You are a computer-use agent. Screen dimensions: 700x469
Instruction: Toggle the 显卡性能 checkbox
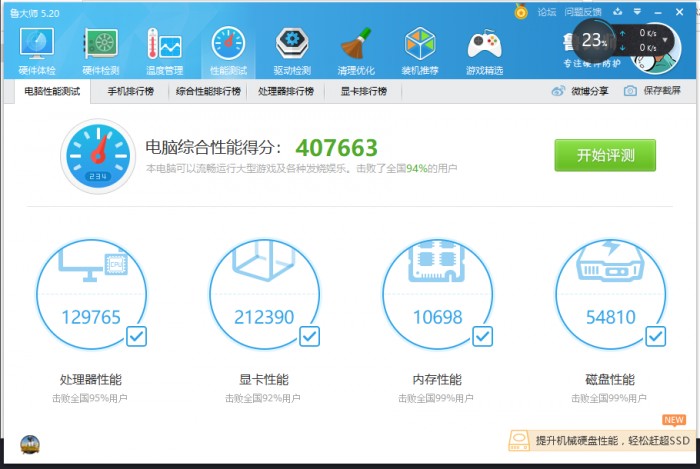pos(309,336)
